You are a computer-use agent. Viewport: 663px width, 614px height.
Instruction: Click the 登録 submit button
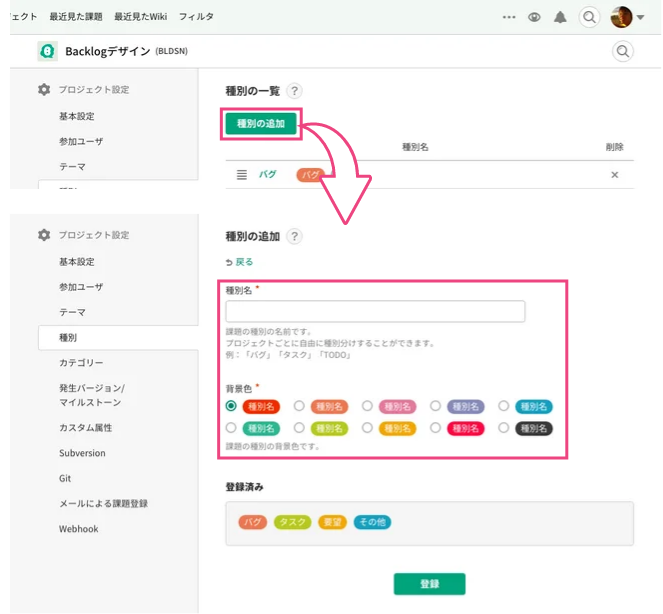point(429,584)
